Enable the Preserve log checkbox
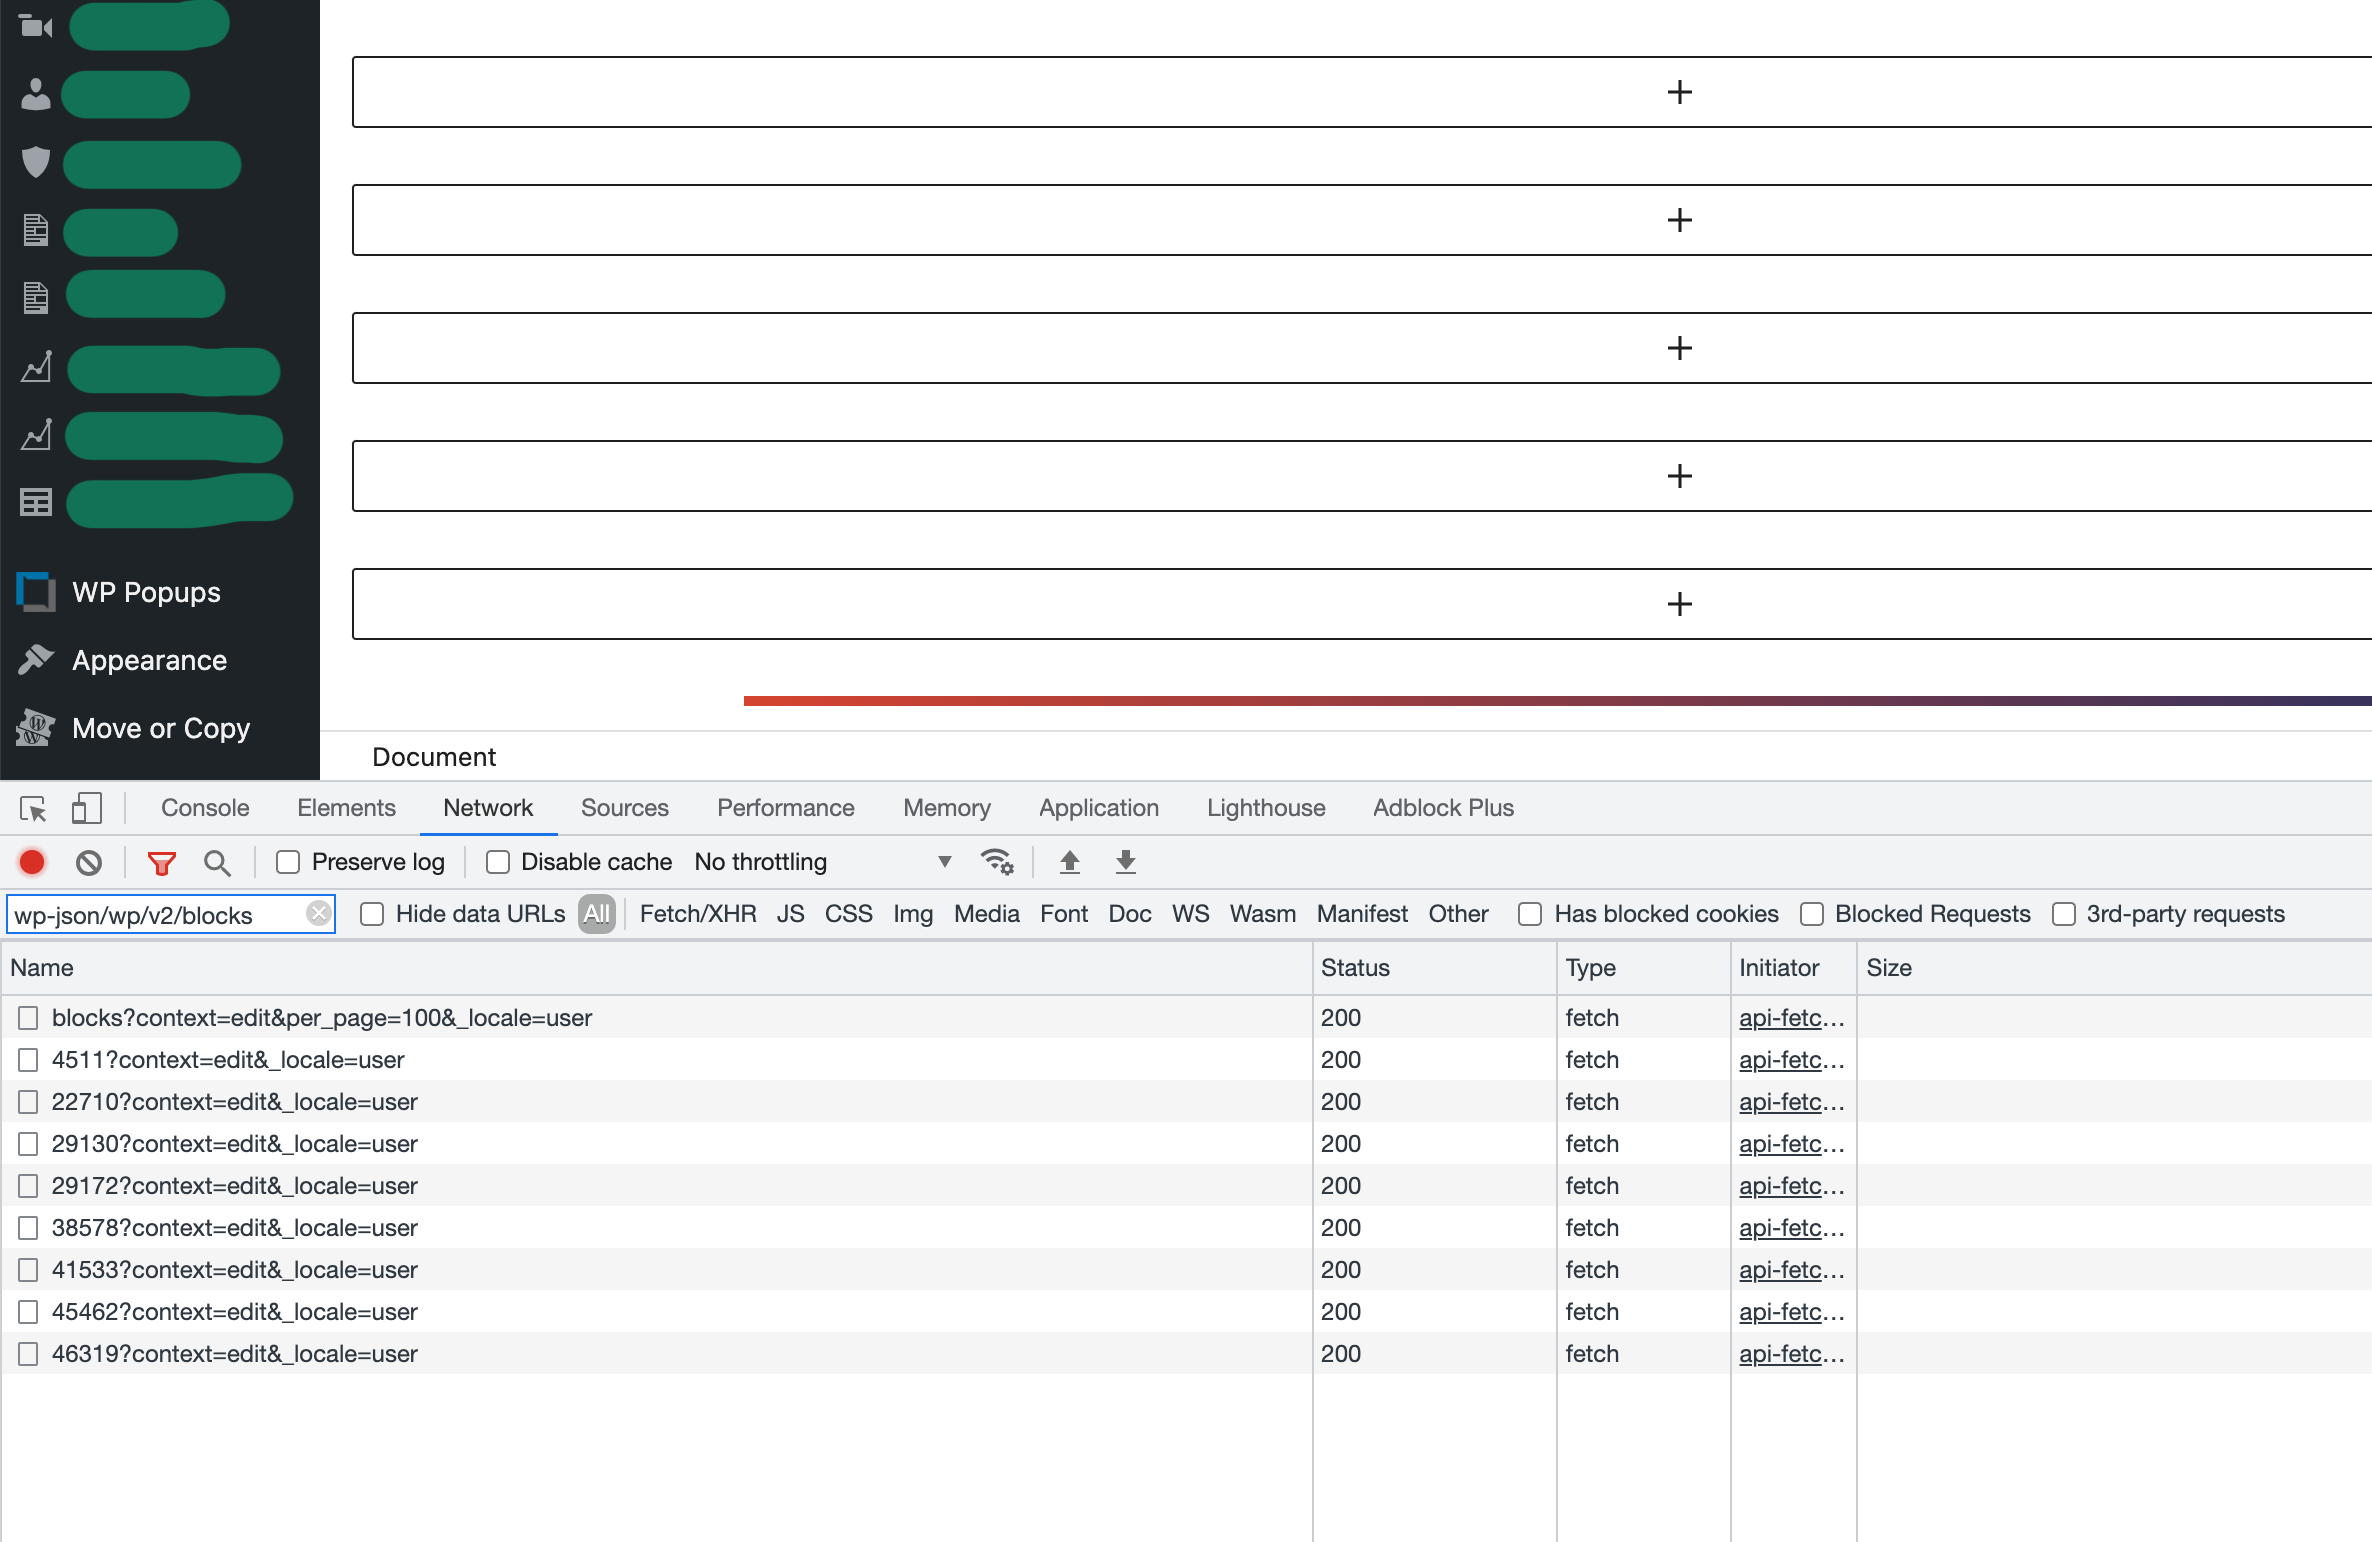Screen dimensions: 2372x1542 [x=289, y=861]
